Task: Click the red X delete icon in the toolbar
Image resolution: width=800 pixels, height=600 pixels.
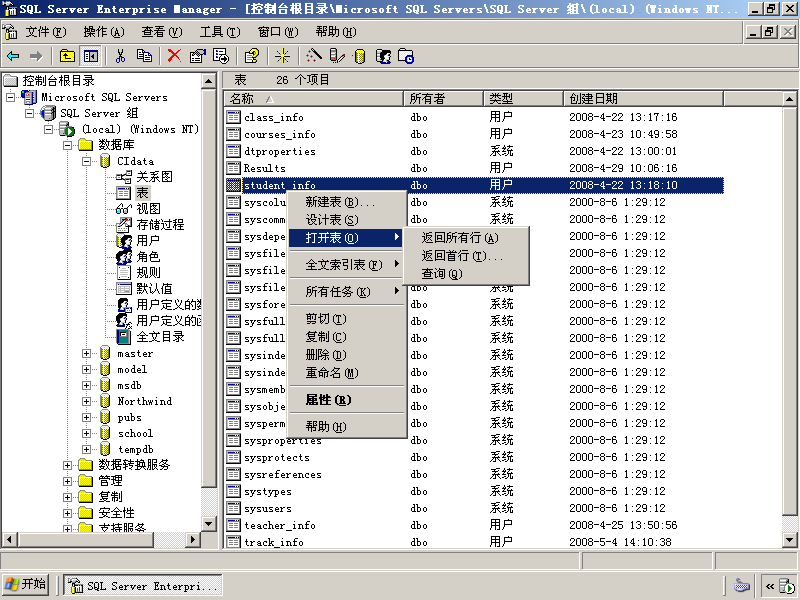Action: coord(174,56)
